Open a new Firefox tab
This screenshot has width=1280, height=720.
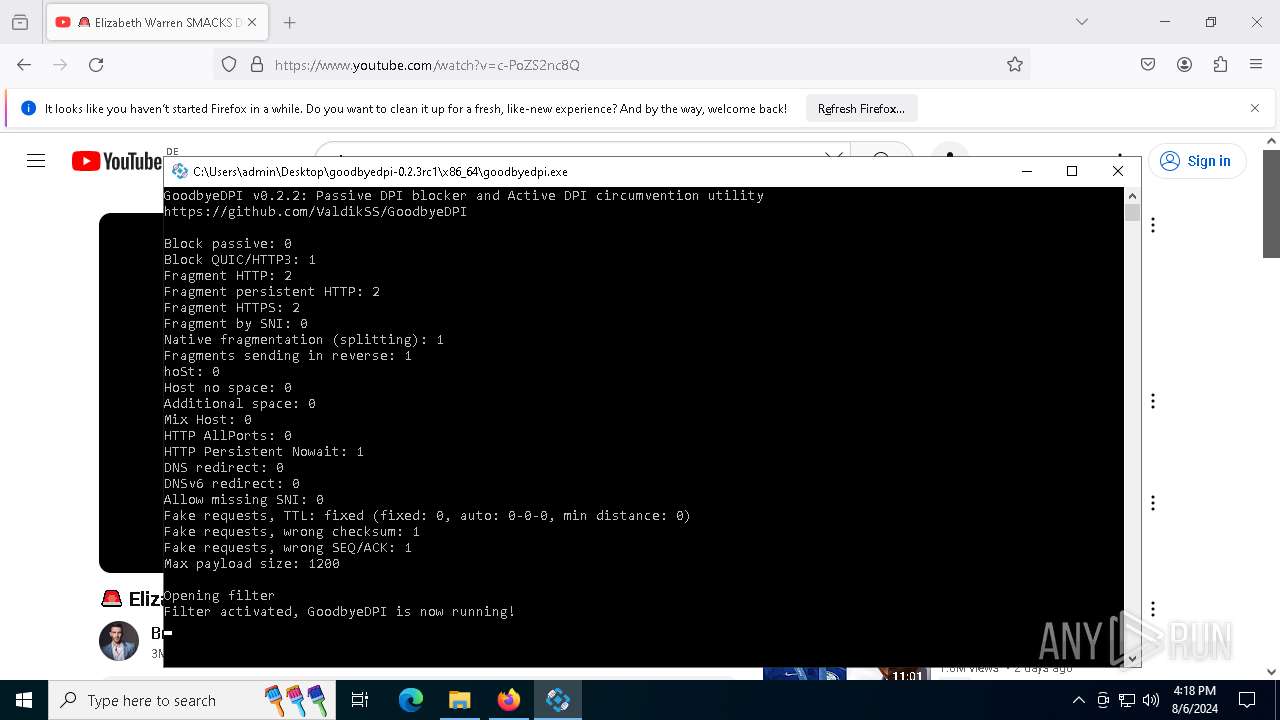[289, 22]
